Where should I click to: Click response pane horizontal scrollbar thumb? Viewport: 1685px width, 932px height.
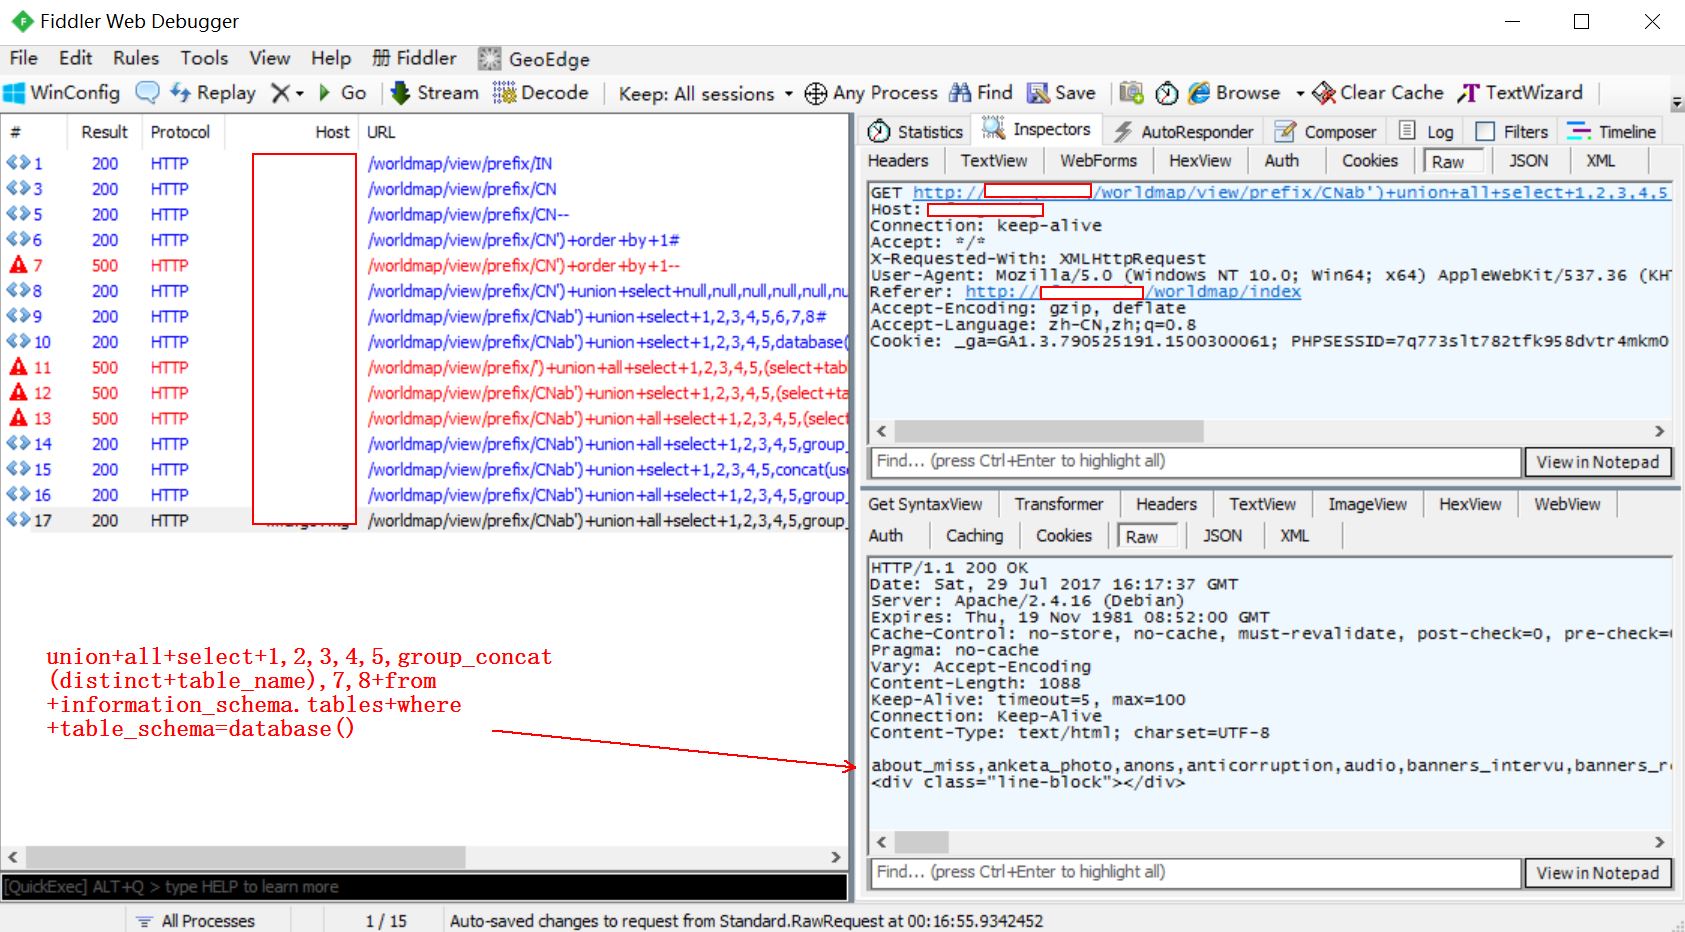921,842
